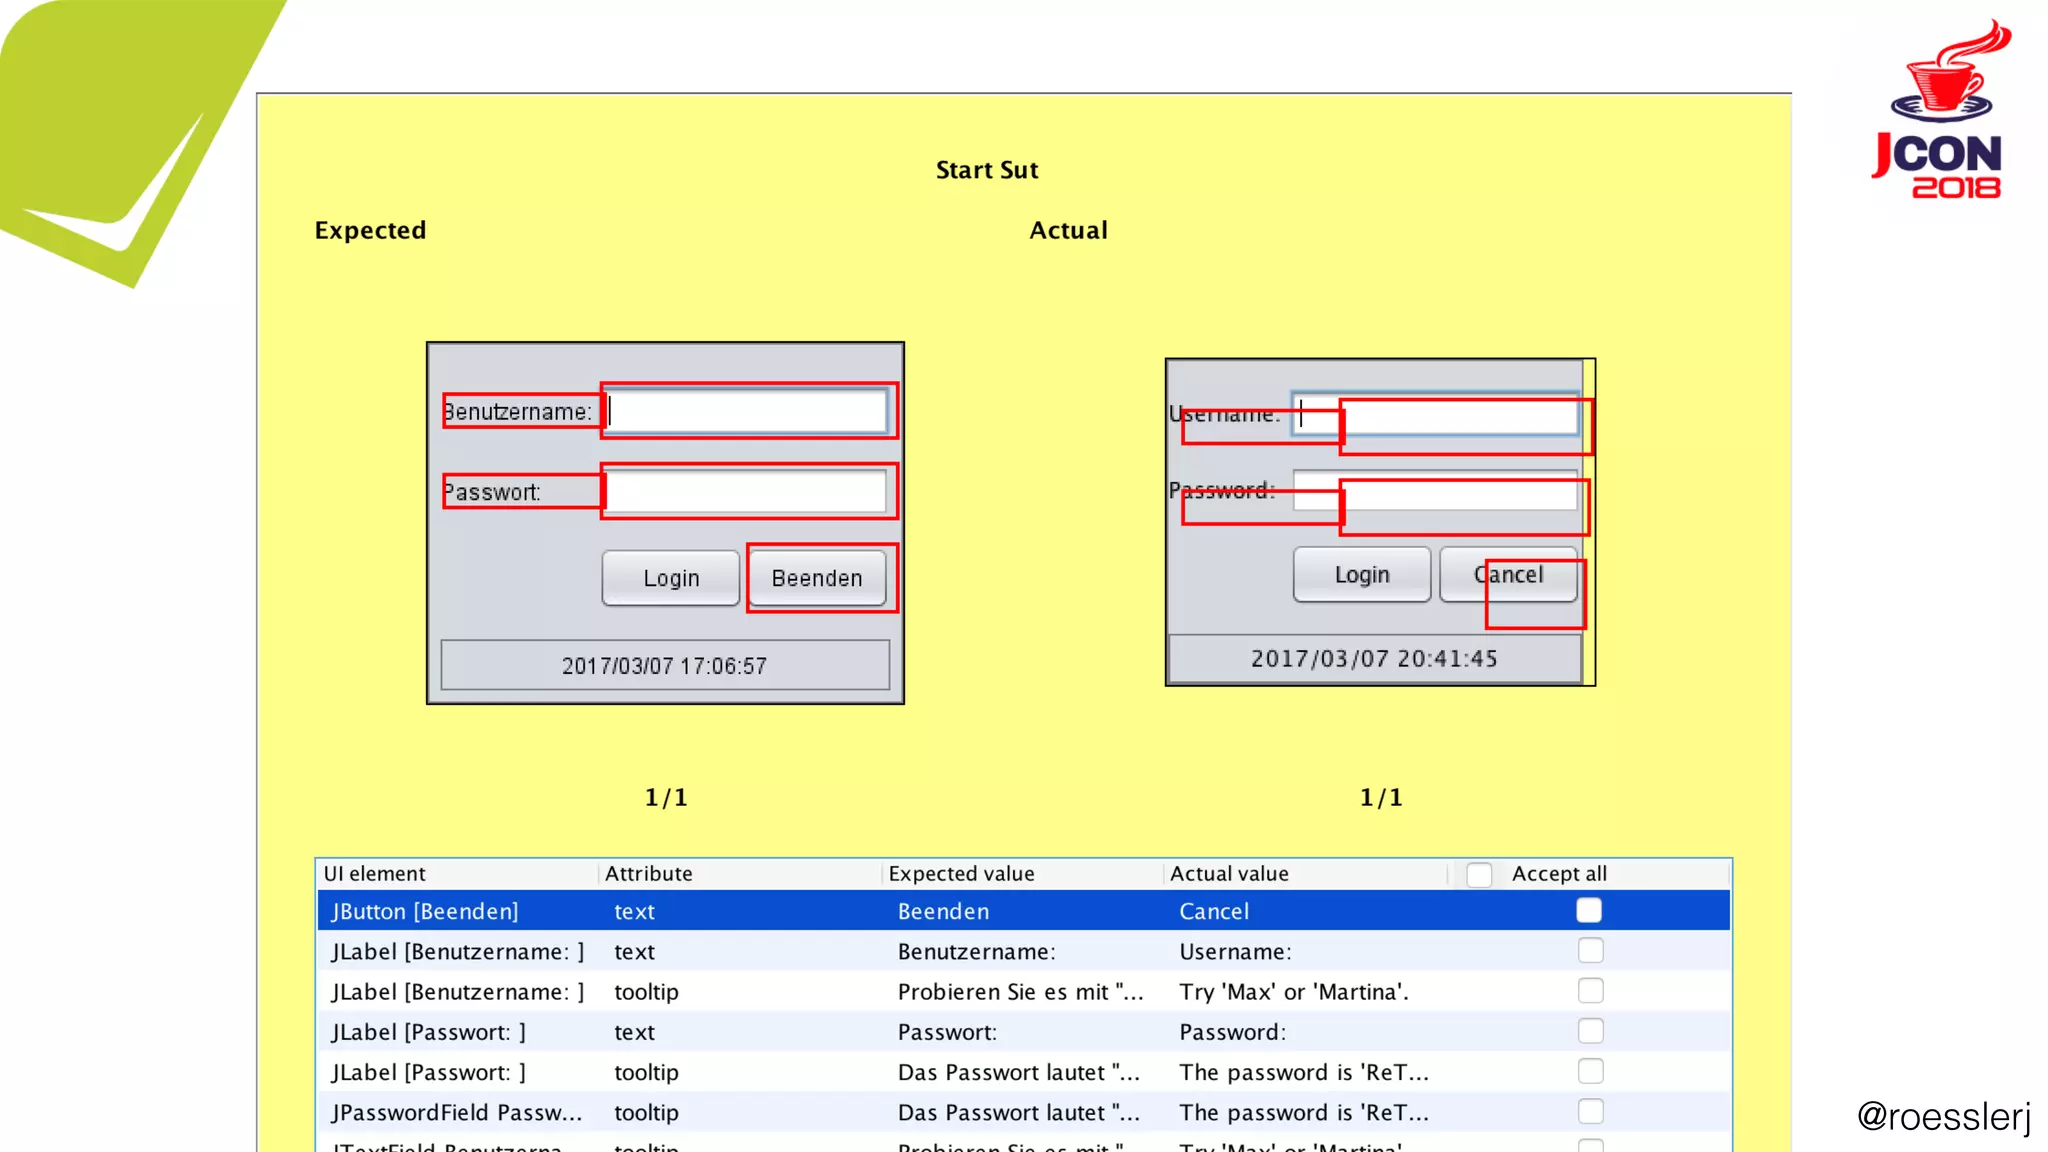This screenshot has height=1152, width=2048.
Task: Click Login button in Actual screenshot
Action: point(1361,575)
